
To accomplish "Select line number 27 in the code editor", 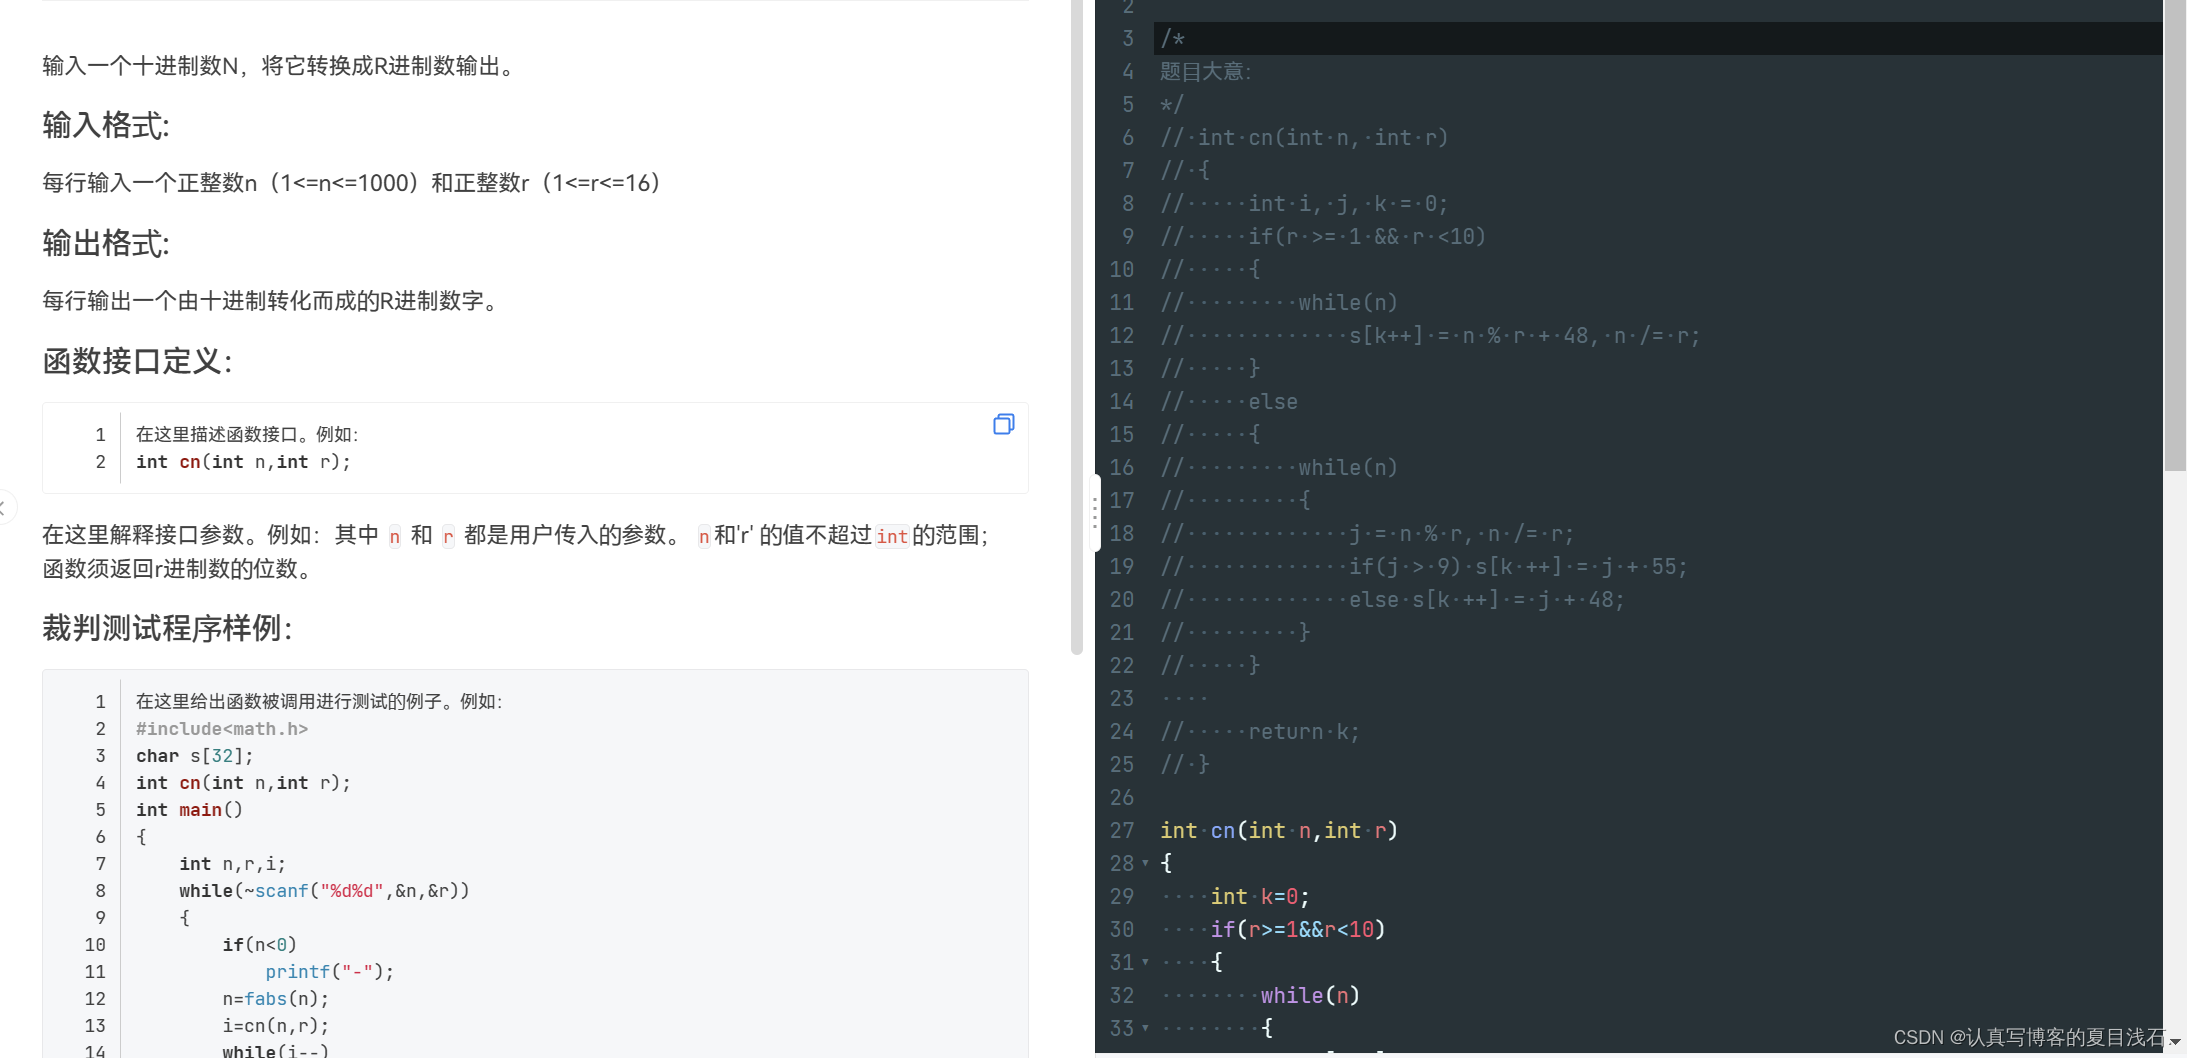I will (x=1122, y=830).
